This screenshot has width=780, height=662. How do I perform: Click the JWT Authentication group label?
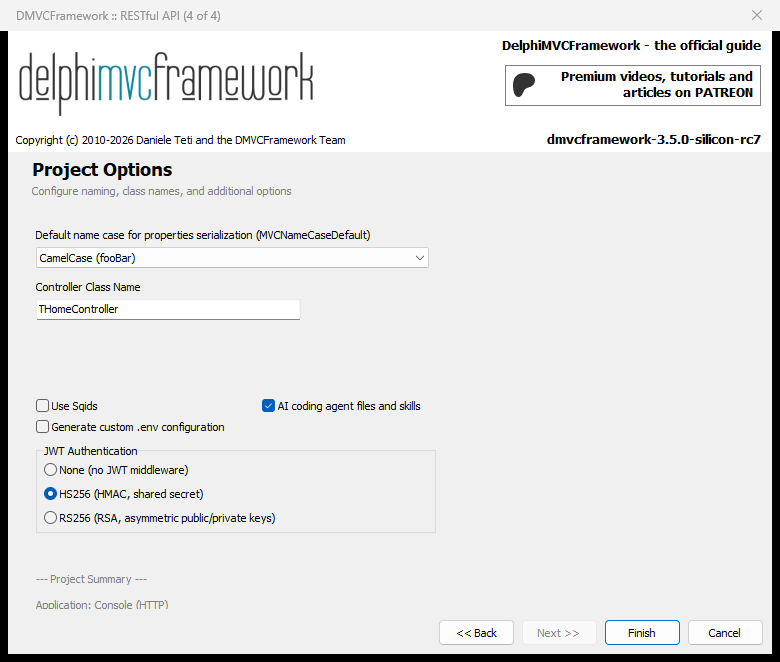pyautogui.click(x=91, y=451)
